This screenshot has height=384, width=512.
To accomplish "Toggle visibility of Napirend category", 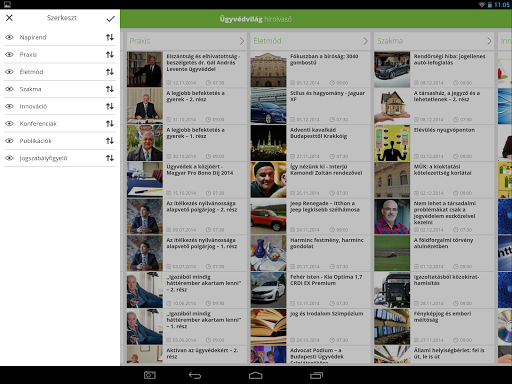I will [x=9, y=37].
